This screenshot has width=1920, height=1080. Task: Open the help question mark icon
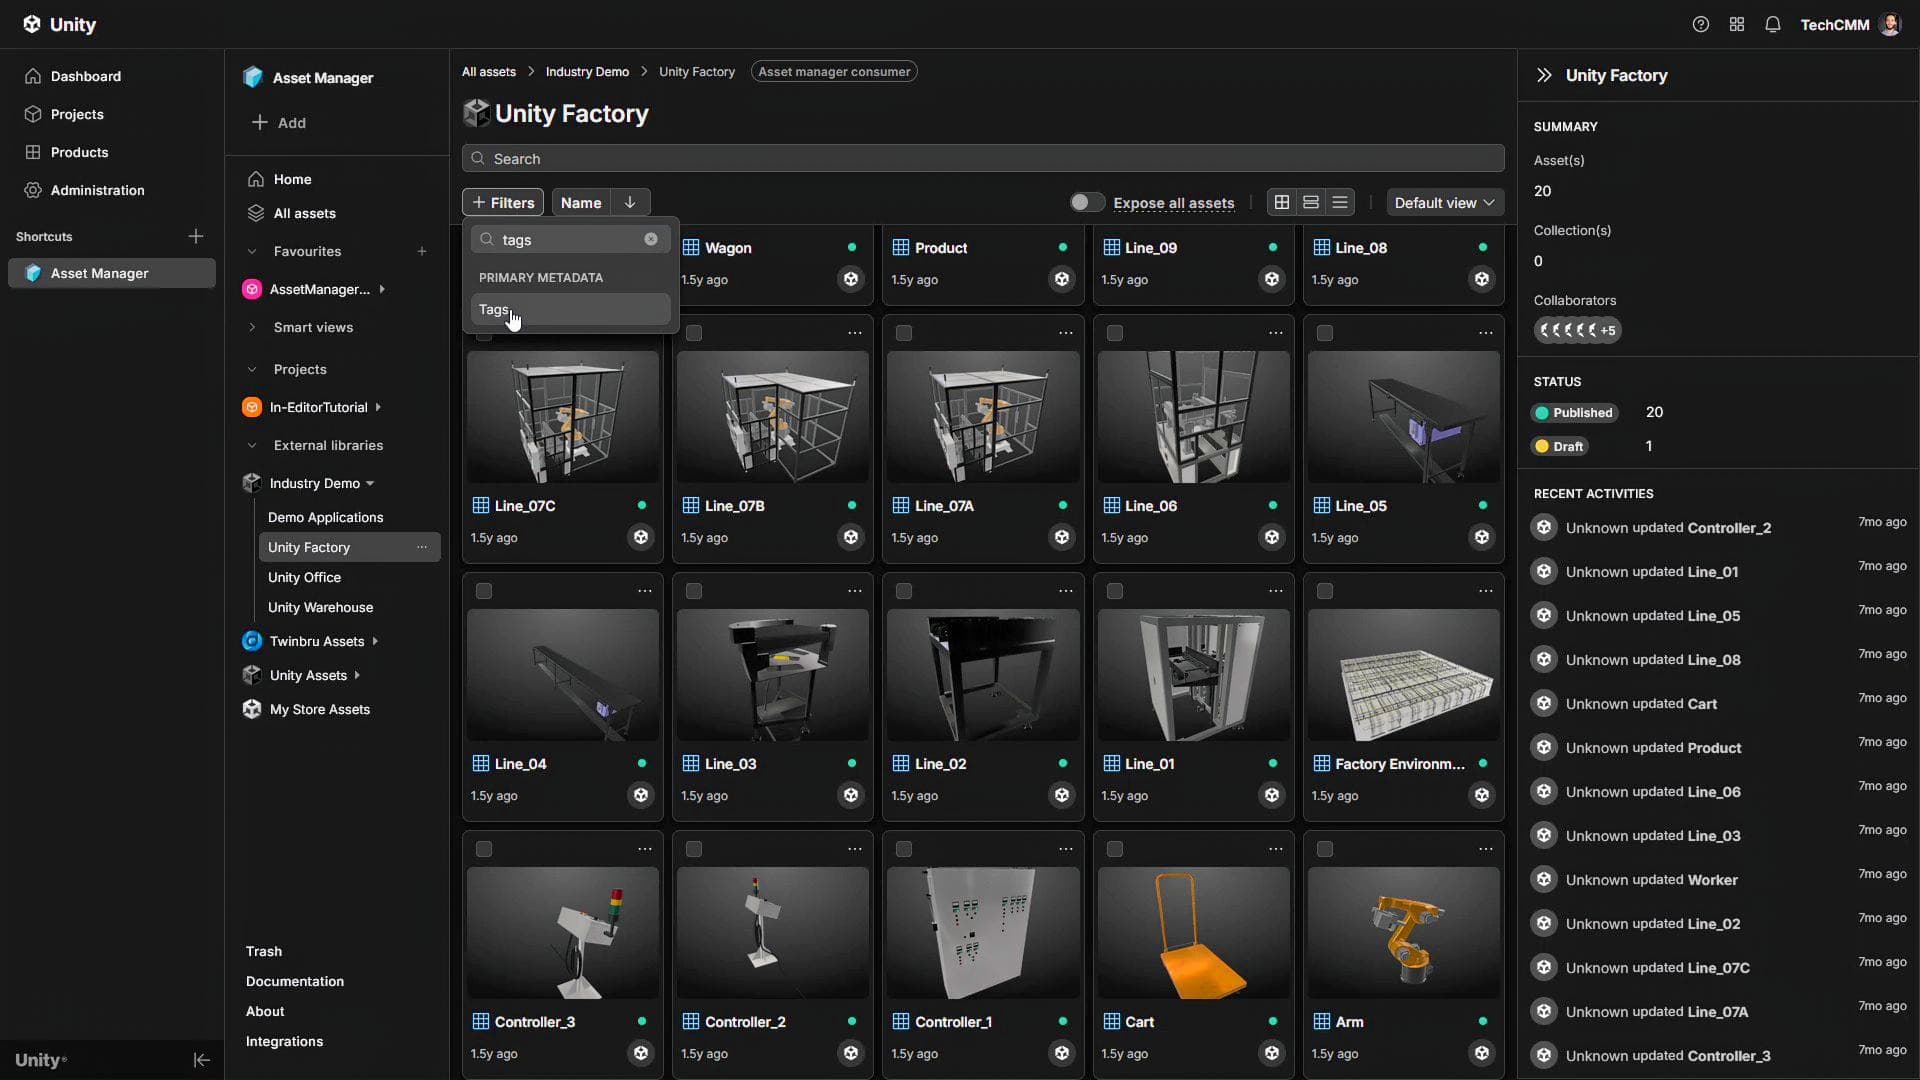(x=1700, y=24)
